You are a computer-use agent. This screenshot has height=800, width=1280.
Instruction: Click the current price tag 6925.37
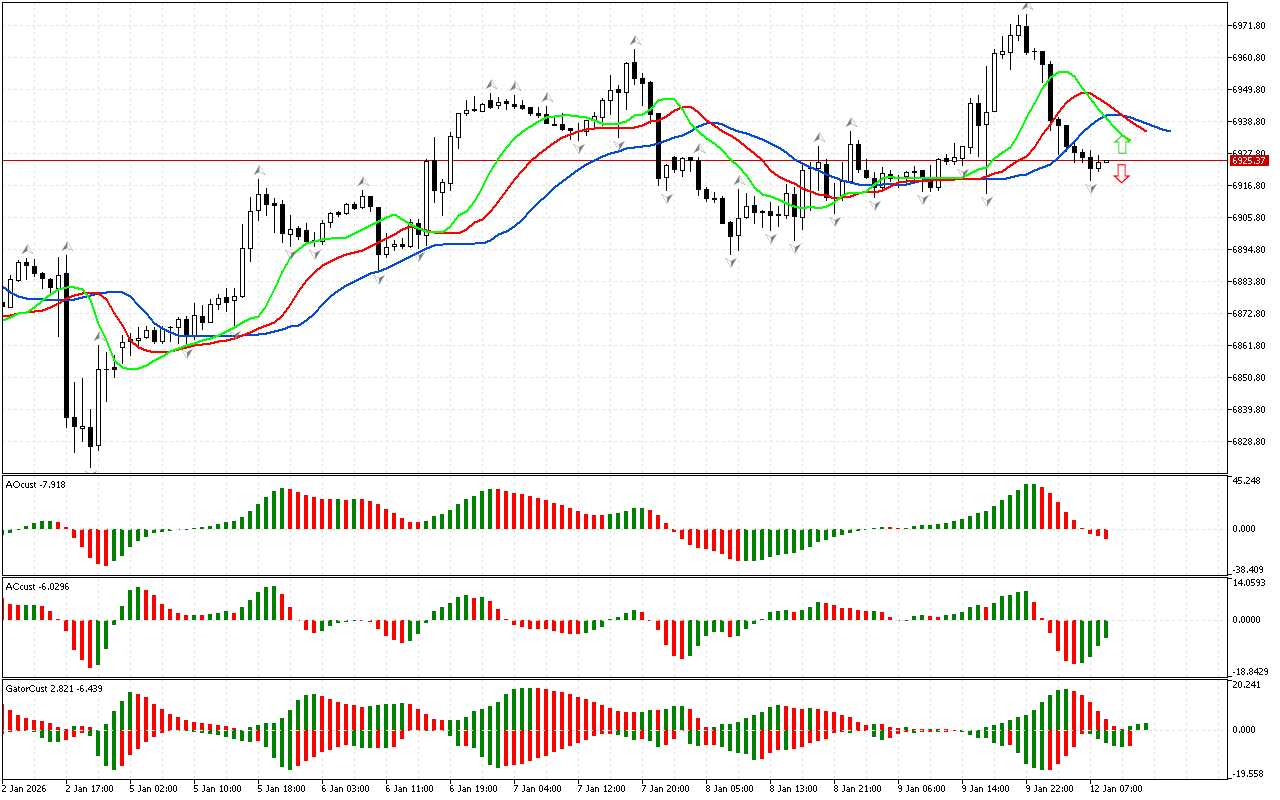point(1249,160)
